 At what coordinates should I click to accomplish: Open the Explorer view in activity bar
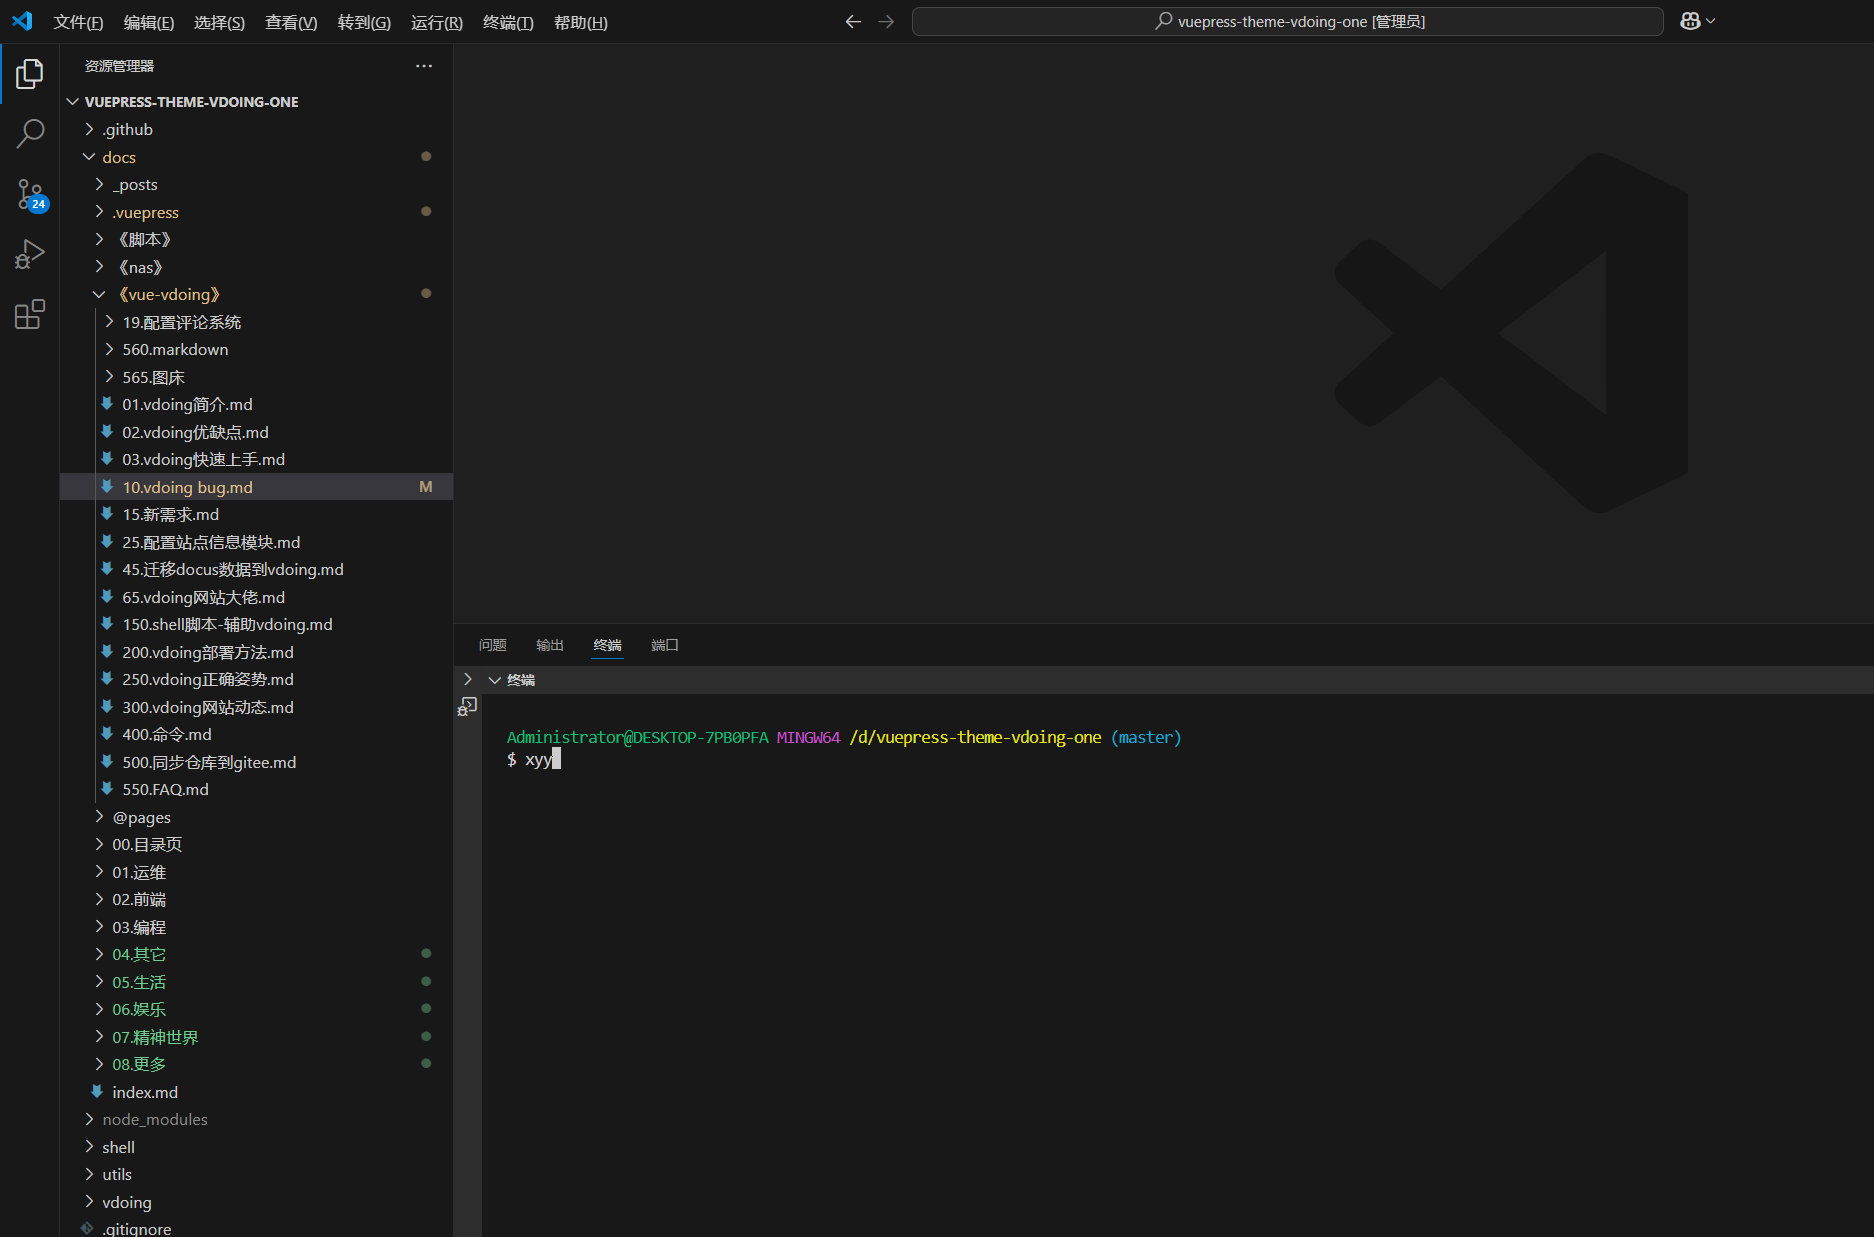30,73
